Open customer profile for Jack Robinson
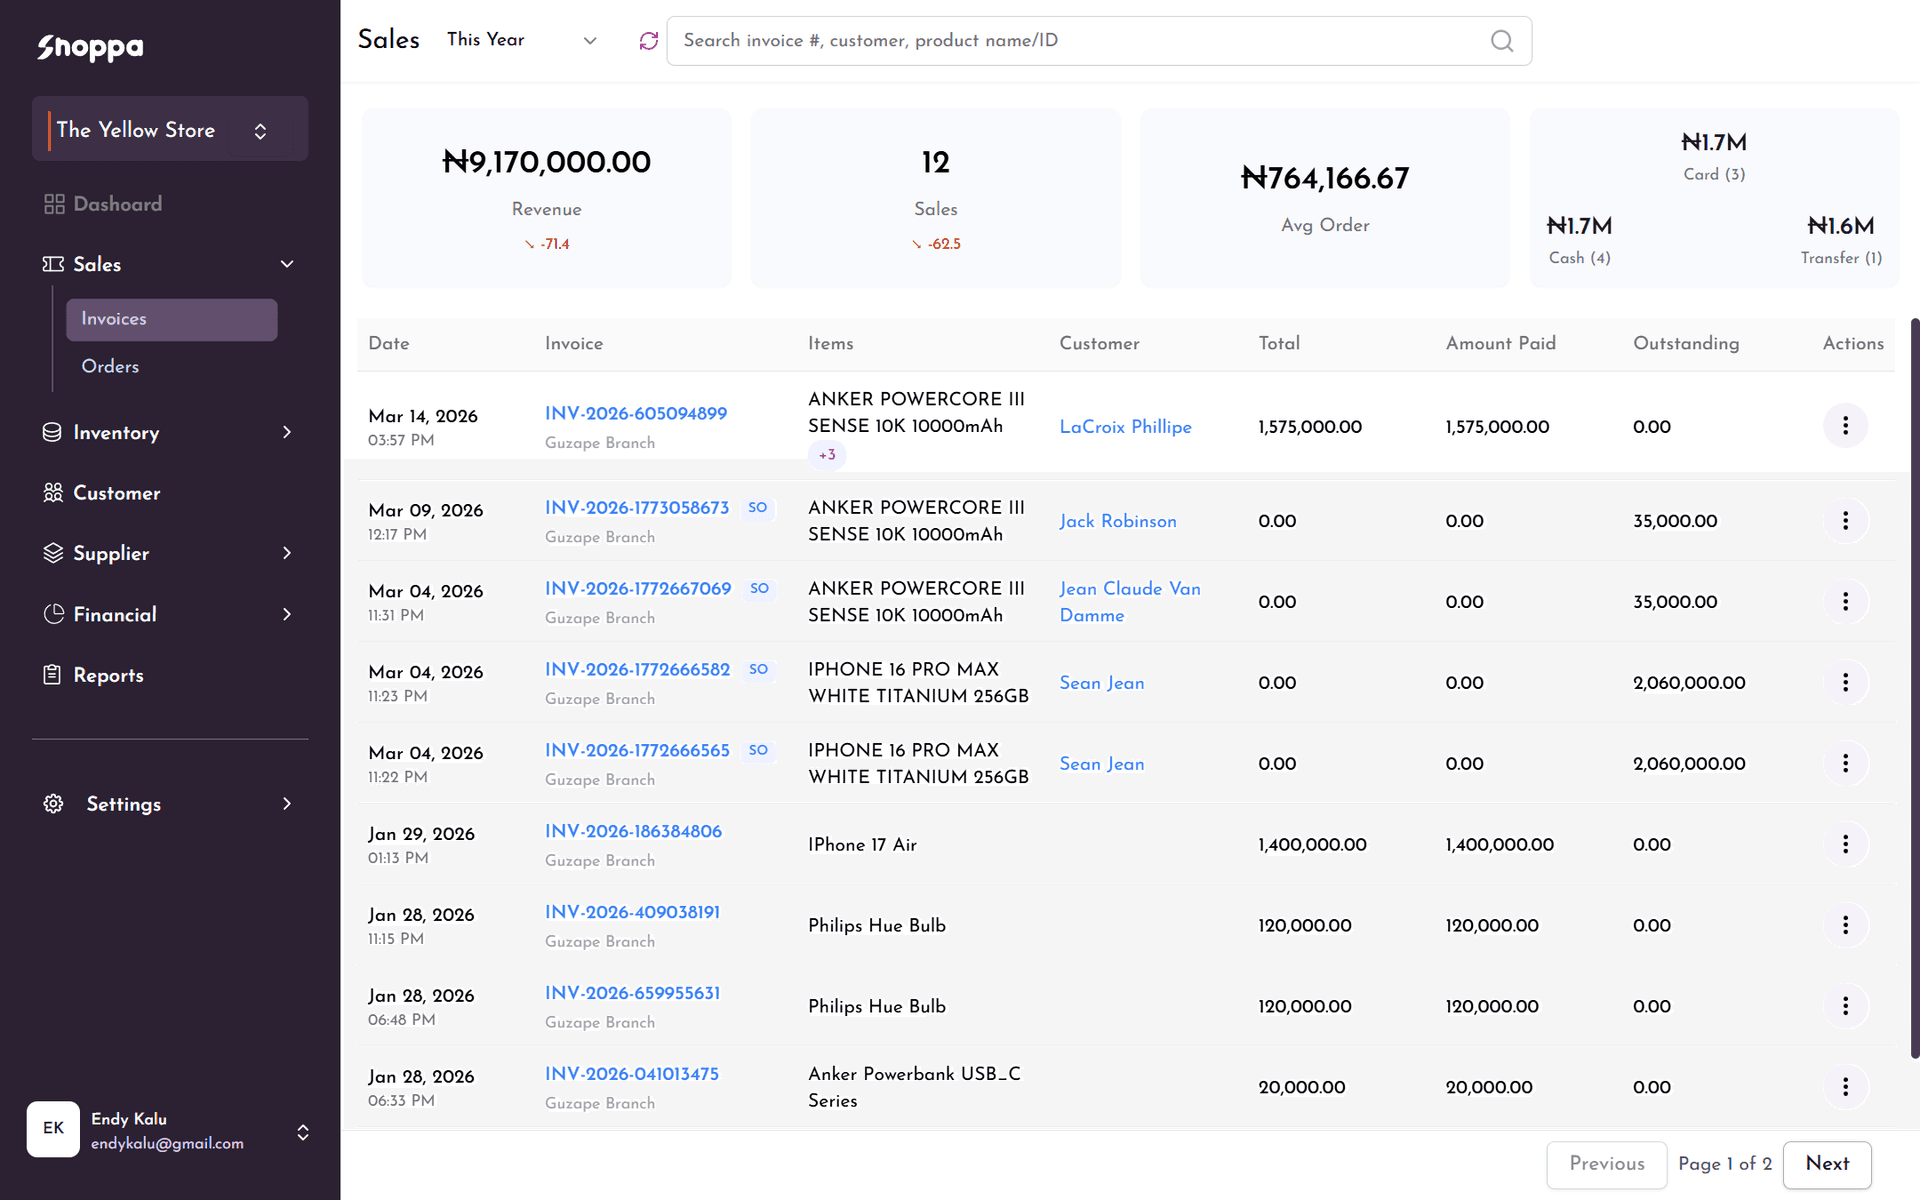 point(1117,521)
